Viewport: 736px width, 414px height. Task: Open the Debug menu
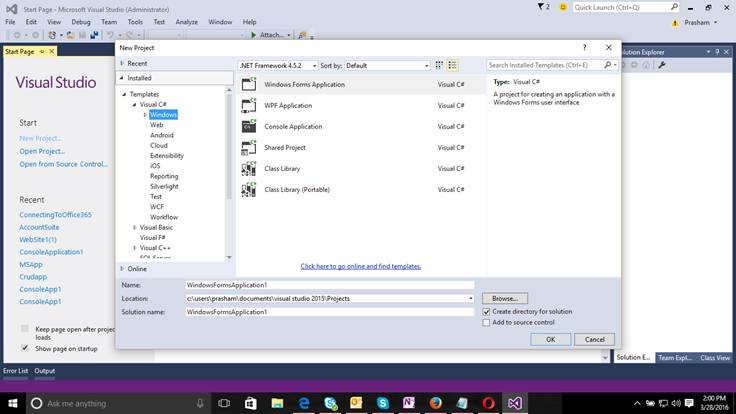80,21
